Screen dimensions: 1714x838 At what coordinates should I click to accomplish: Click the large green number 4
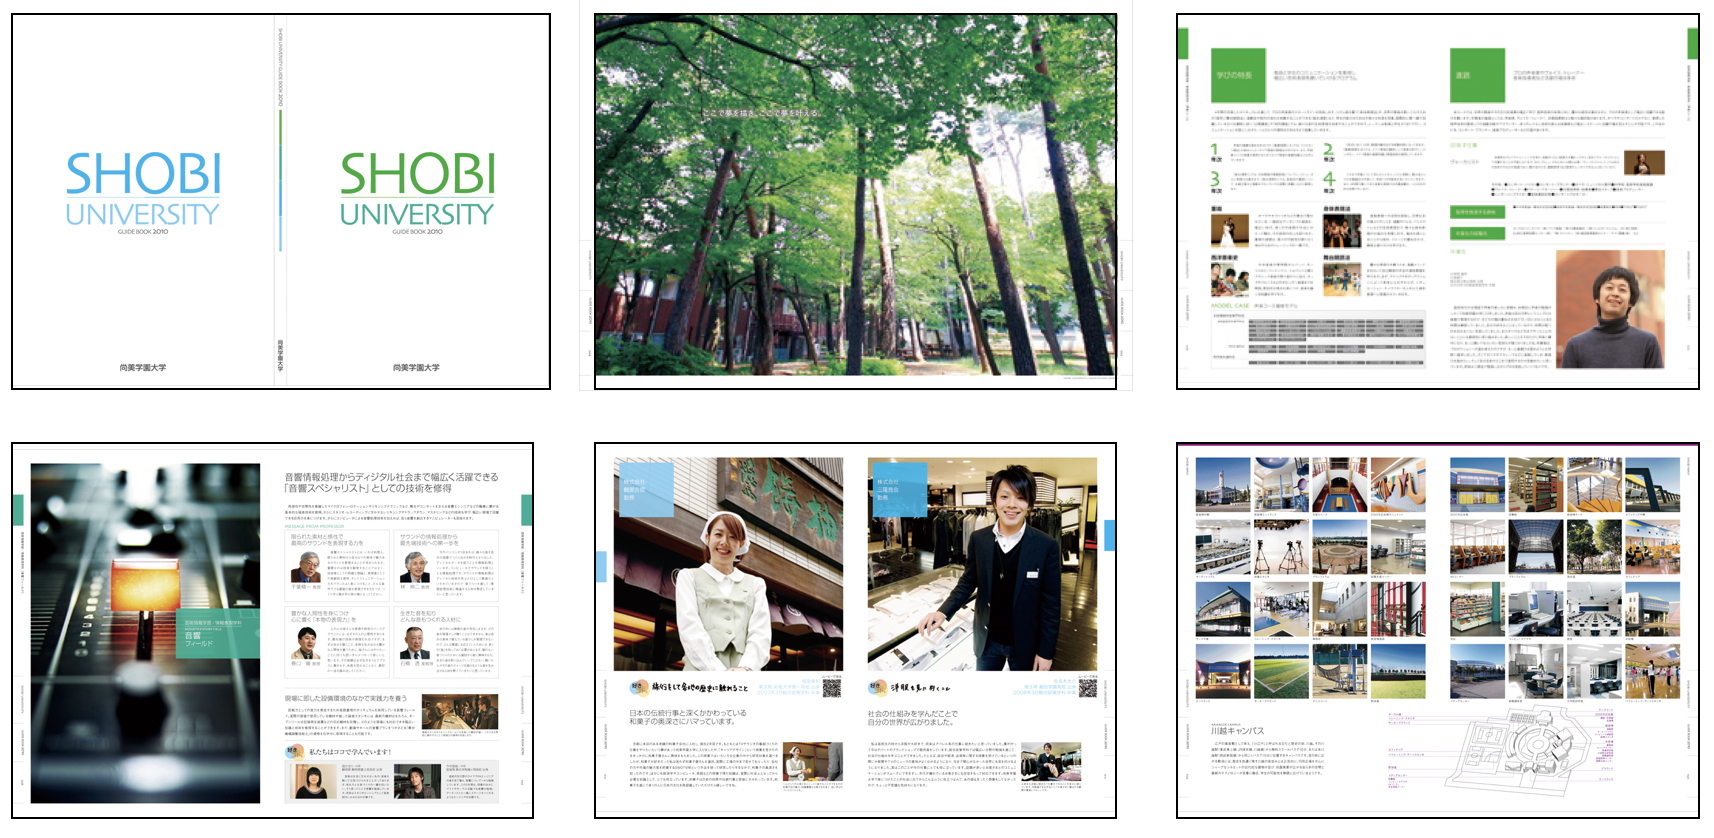[1329, 181]
